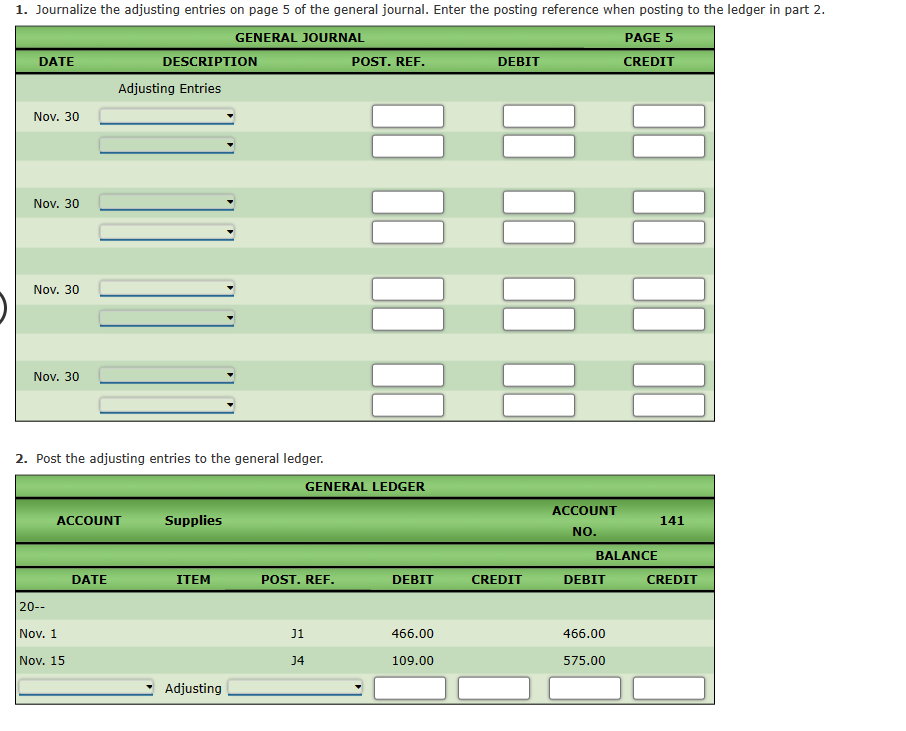The height and width of the screenshot is (731, 906).
Task: Open third Nov. 30 entry second account dropdown
Action: (x=167, y=318)
